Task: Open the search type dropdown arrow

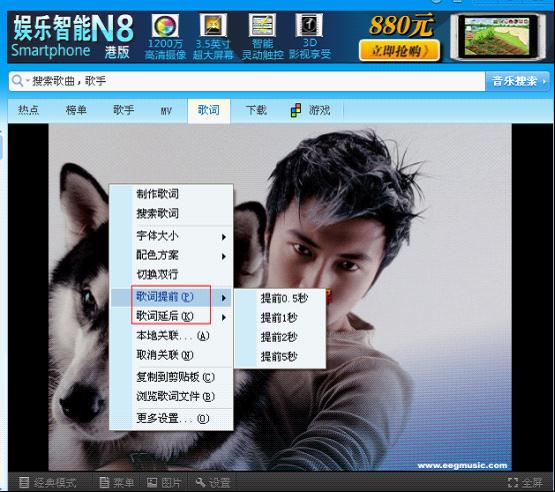Action: [x=27, y=81]
